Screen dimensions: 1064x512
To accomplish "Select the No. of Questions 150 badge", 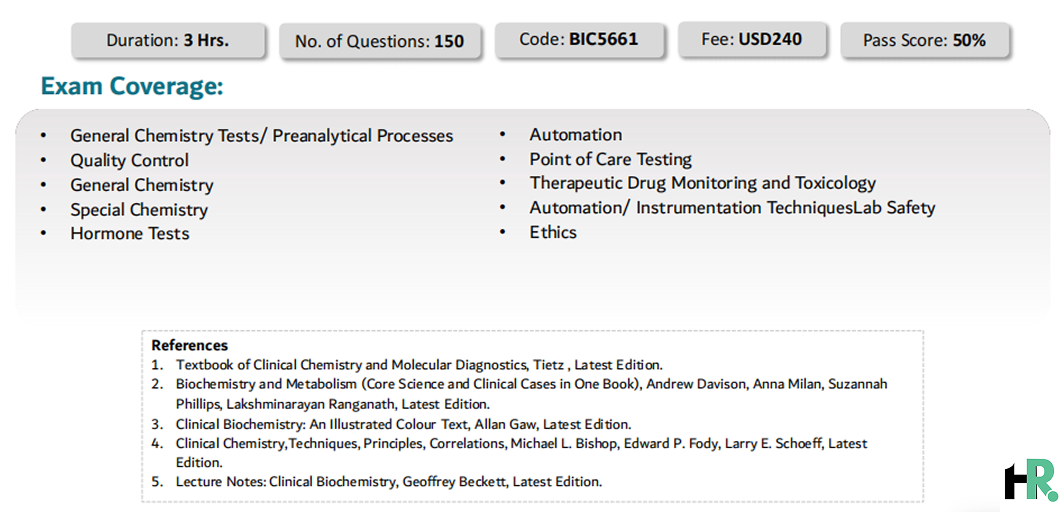I will (379, 41).
